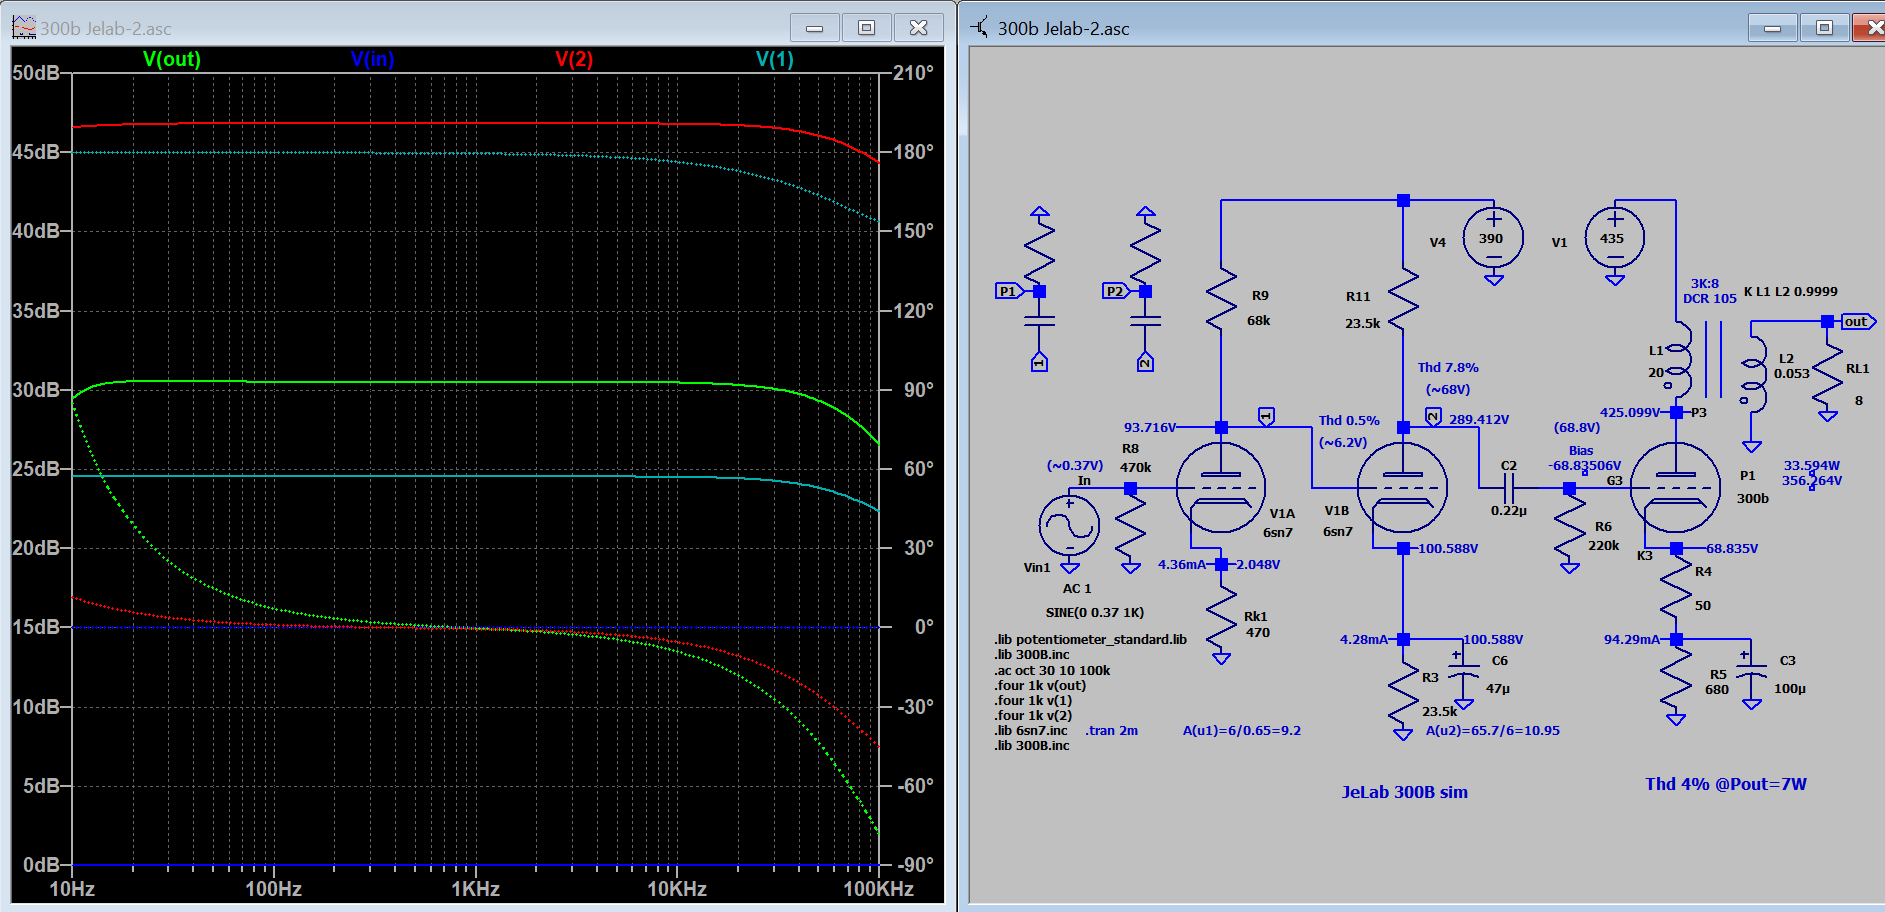Image resolution: width=1885 pixels, height=912 pixels.
Task: Maximize the schematic window
Action: (1824, 28)
